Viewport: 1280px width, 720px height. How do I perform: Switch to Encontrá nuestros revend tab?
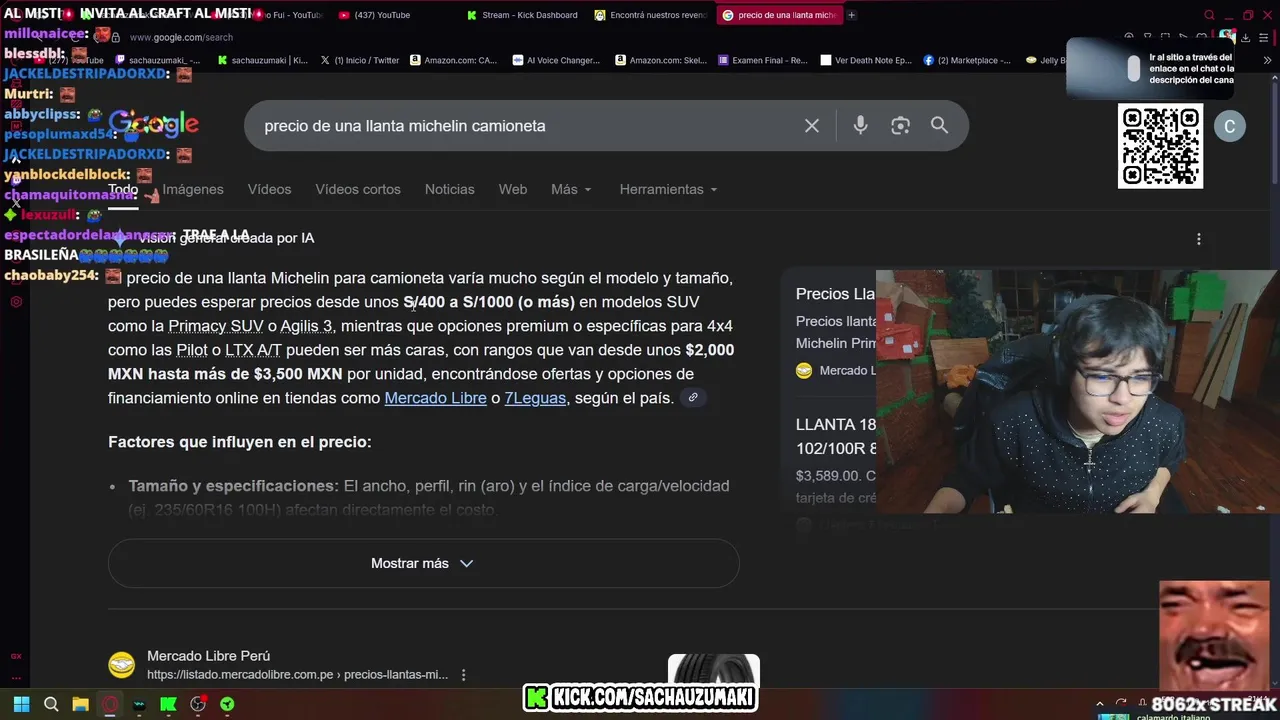point(650,15)
